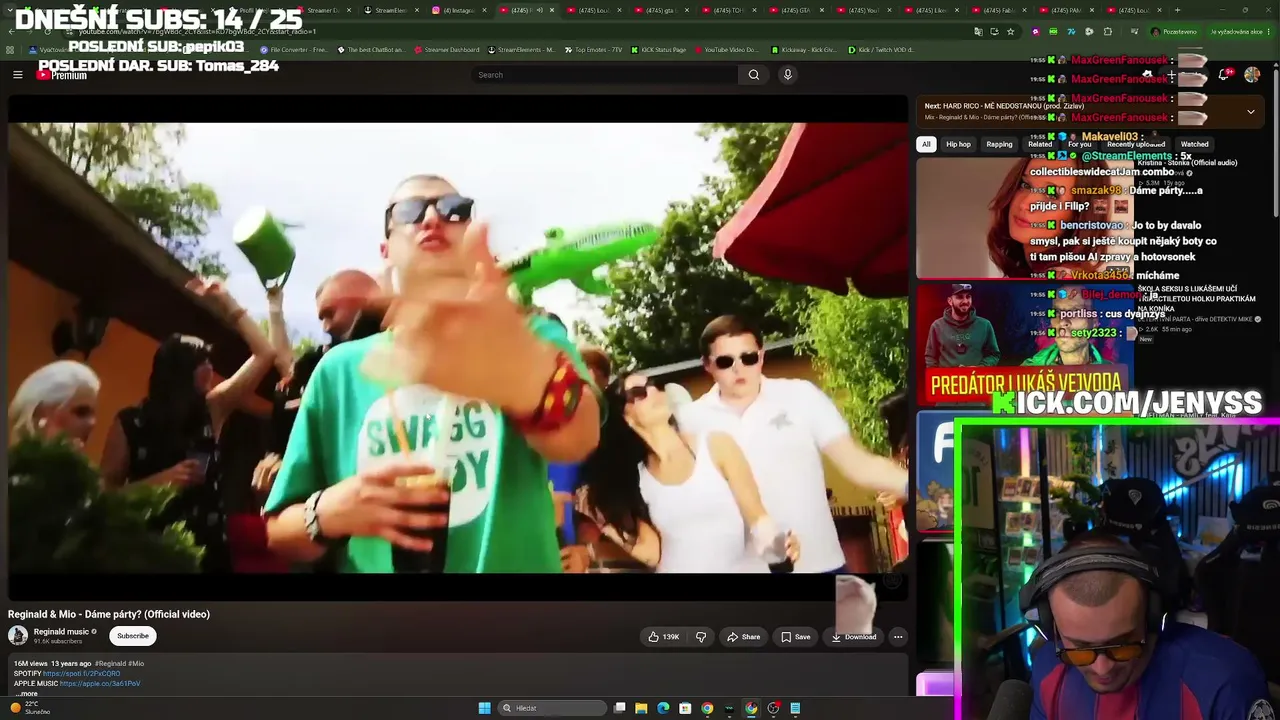Open the Notepad icon on the taskbar

[x=795, y=708]
